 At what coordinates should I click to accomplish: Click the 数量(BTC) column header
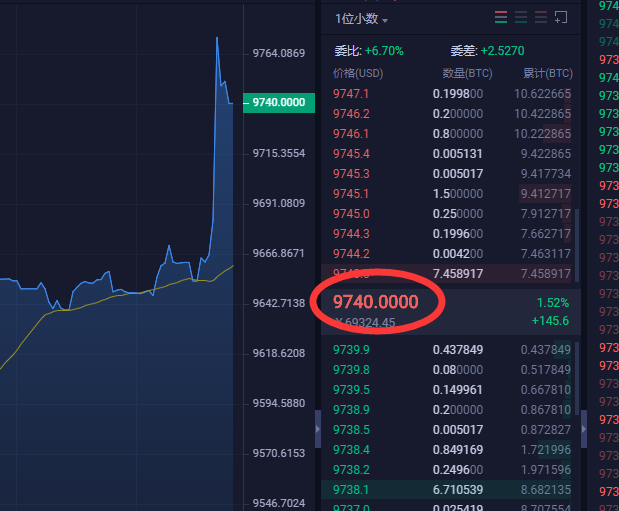pyautogui.click(x=462, y=73)
